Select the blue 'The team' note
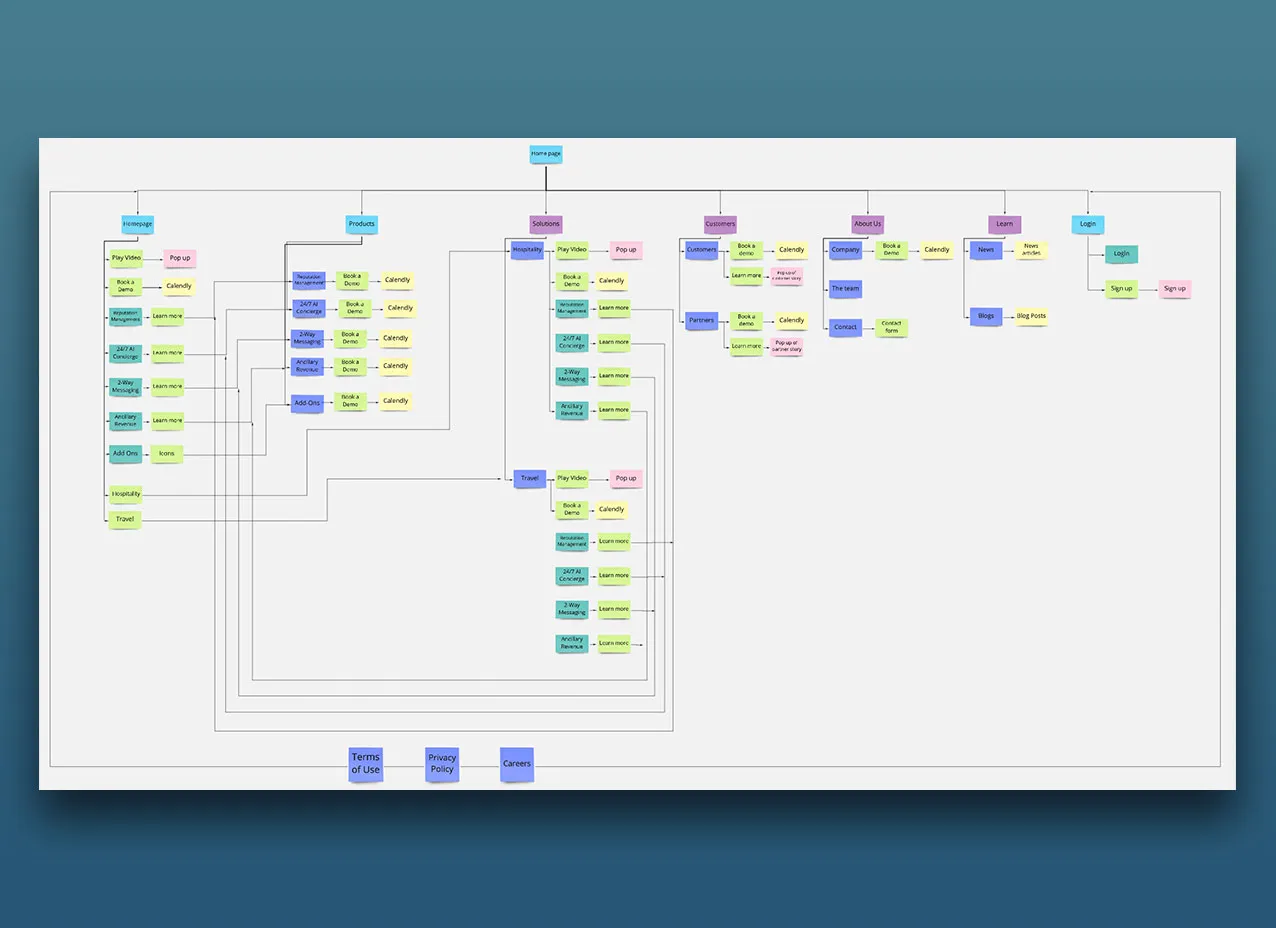Image resolution: width=1276 pixels, height=928 pixels. click(x=846, y=289)
